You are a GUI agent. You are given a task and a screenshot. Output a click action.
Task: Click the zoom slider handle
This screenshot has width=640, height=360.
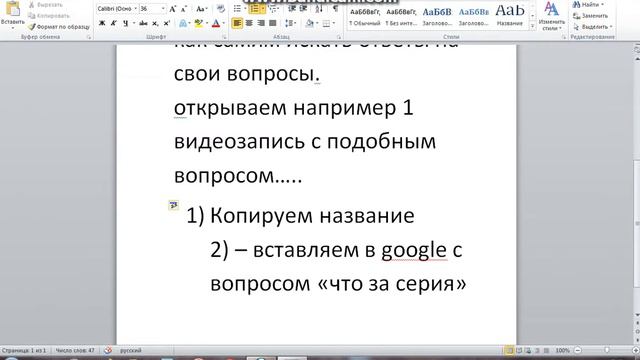(x=607, y=350)
